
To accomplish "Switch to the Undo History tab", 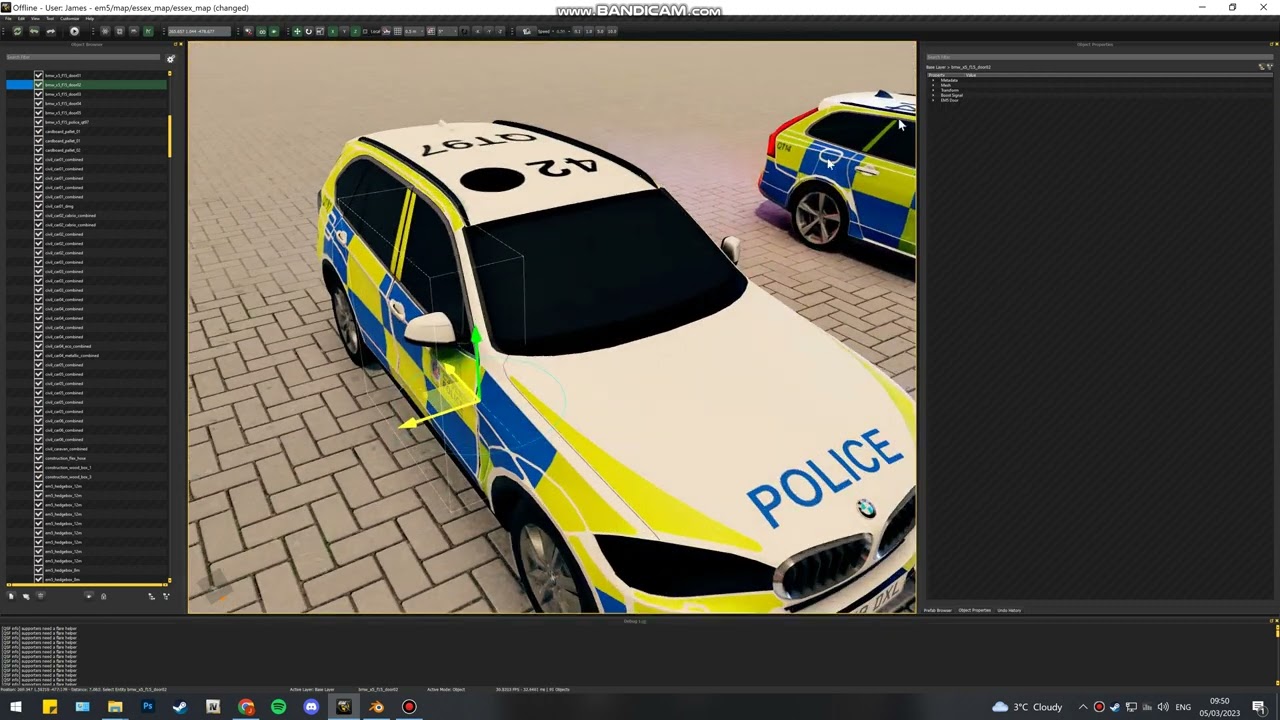I will click(x=1009, y=610).
